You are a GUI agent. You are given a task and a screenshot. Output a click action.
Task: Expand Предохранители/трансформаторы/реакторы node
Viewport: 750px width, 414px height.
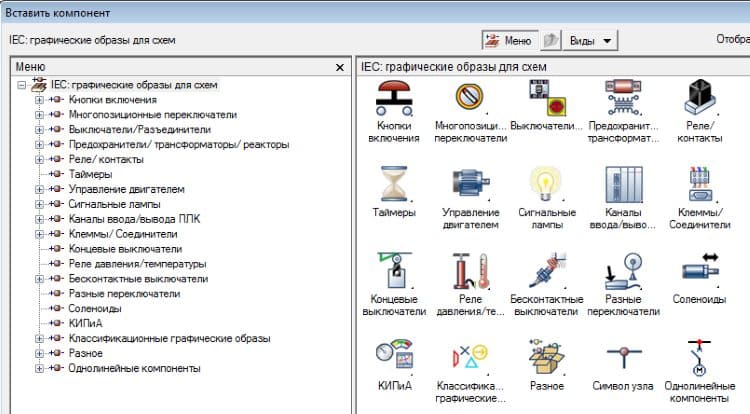pyautogui.click(x=39, y=144)
